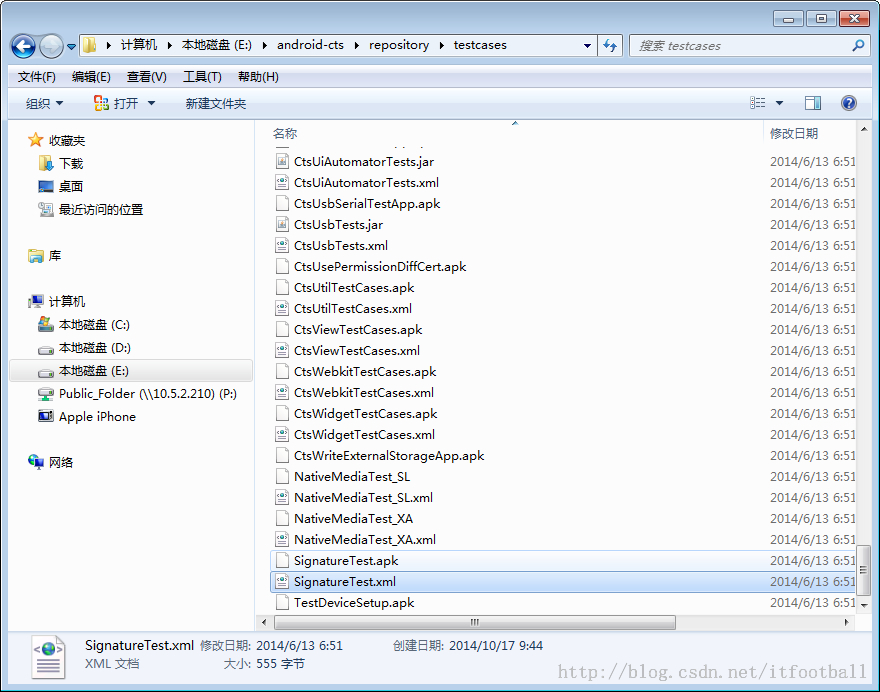Select NativeMediaTest_SL file icon
Viewport: 880px width, 692px height.
point(282,476)
